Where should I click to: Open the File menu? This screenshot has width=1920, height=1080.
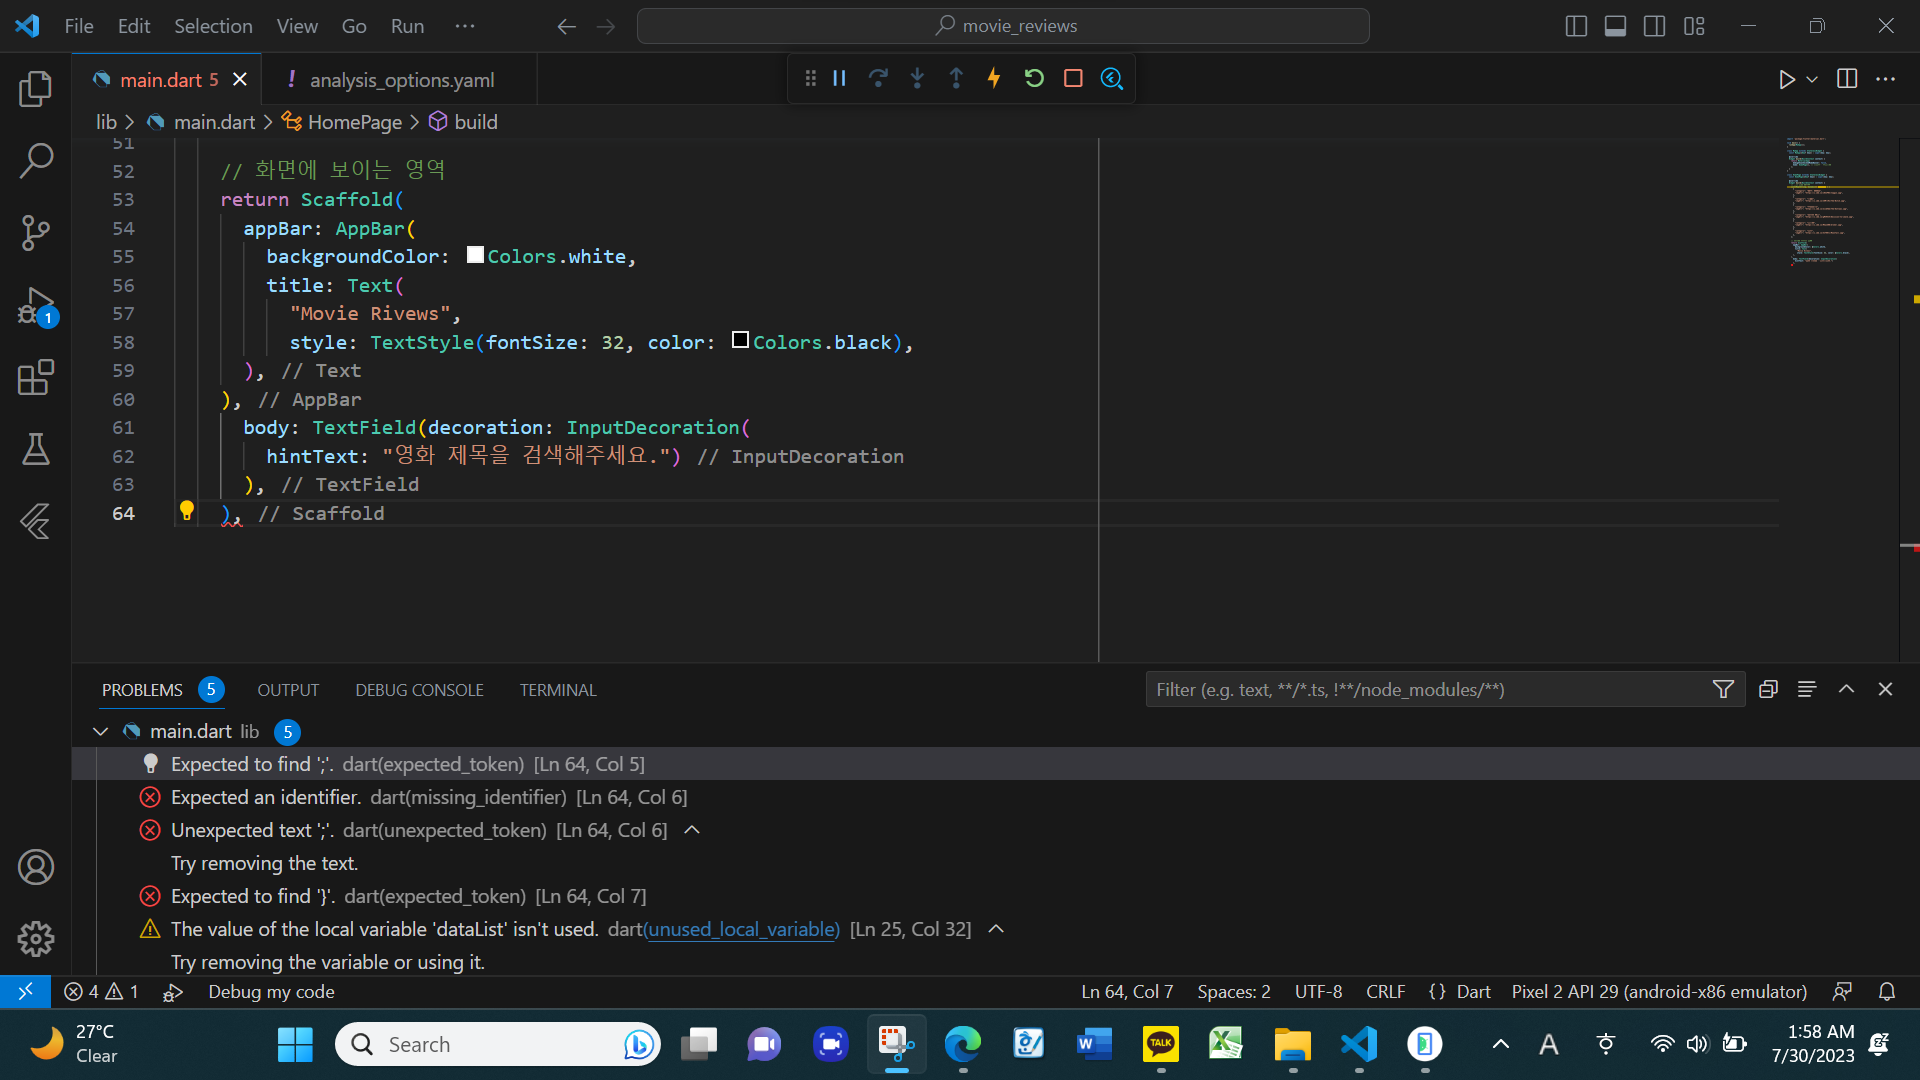pyautogui.click(x=79, y=26)
